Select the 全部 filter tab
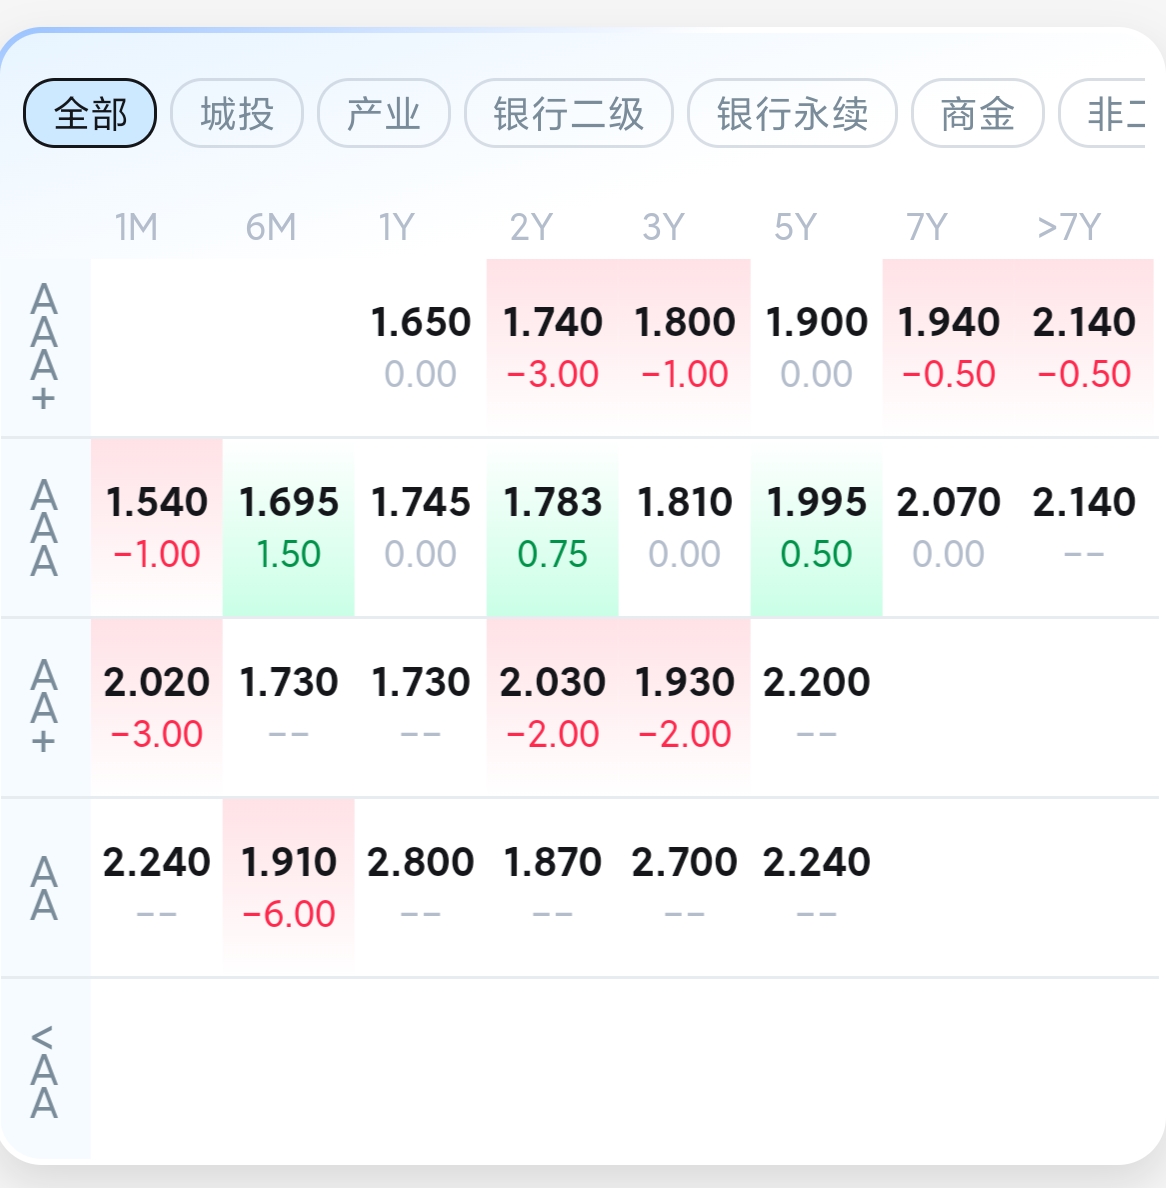This screenshot has width=1166, height=1188. pos(90,113)
